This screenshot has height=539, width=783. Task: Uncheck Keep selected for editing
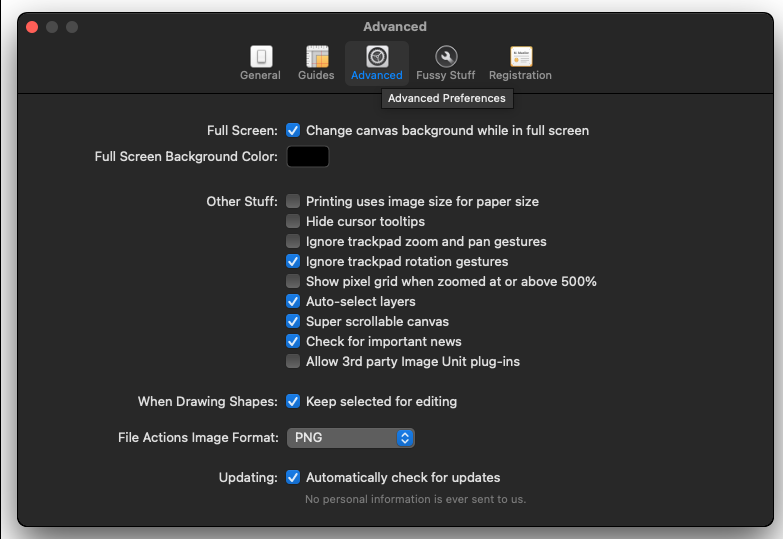(x=293, y=401)
